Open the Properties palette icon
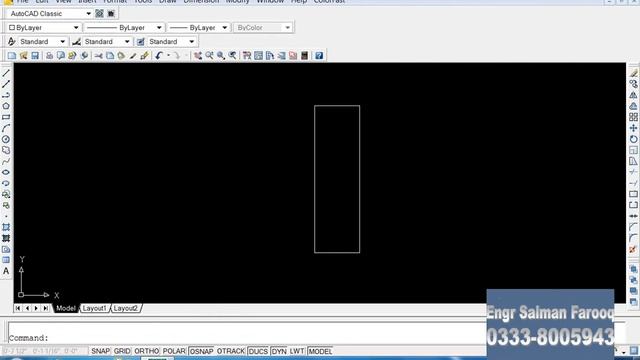Image resolution: width=640 pixels, height=360 pixels. (x=247, y=56)
